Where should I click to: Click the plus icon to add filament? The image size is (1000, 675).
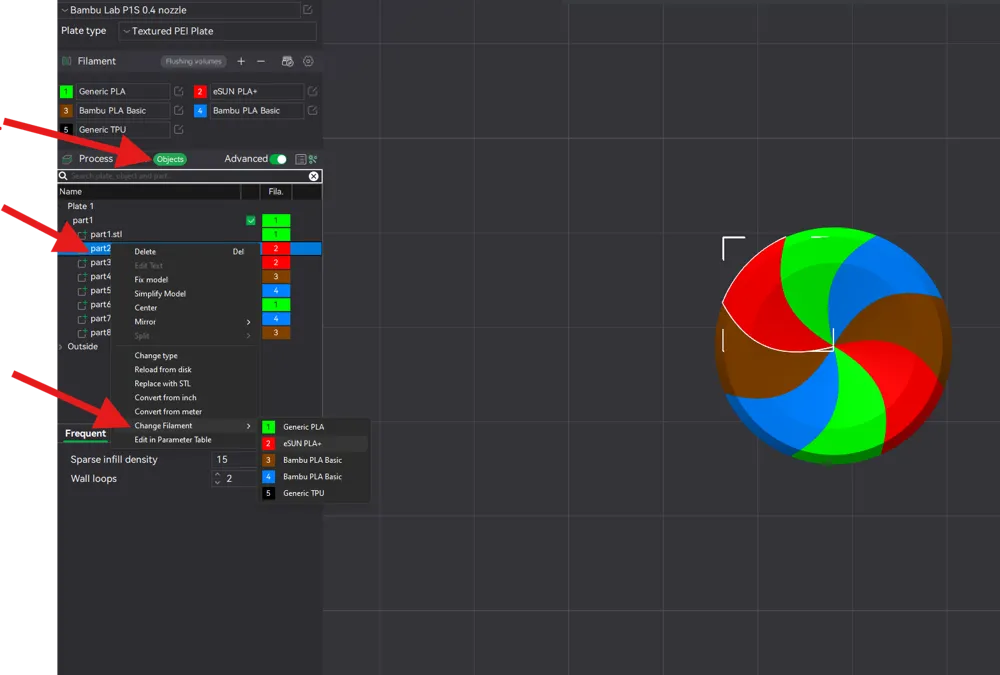point(241,61)
